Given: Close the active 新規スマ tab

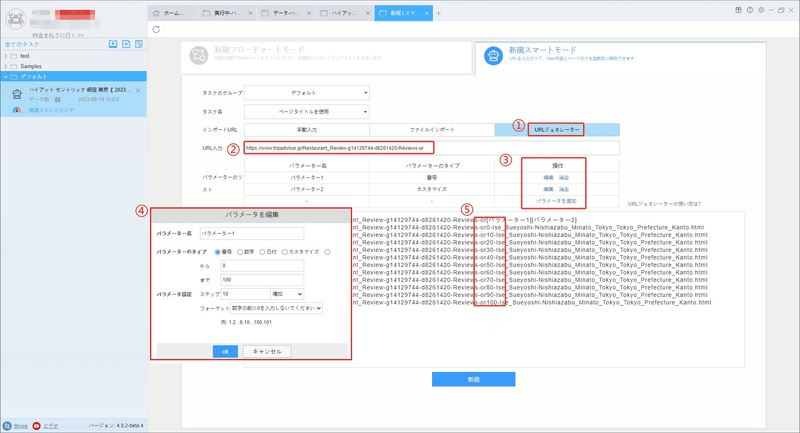Looking at the screenshot, I should (427, 13).
